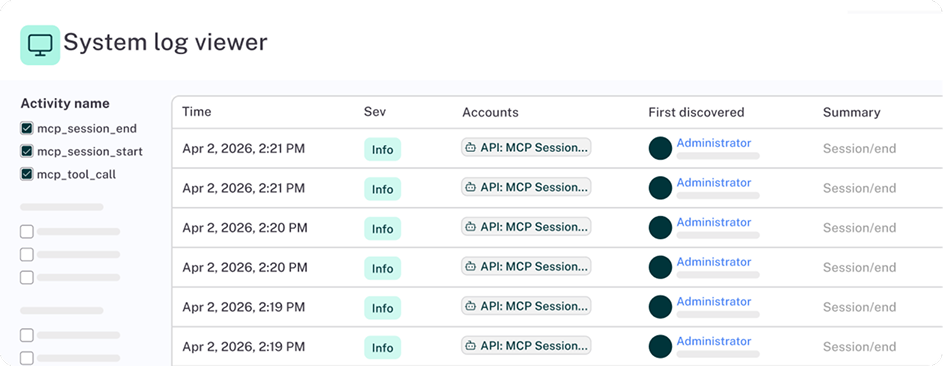The image size is (943, 366).
Task: Click Session/end summary in second 2:19 PM row
Action: click(859, 347)
